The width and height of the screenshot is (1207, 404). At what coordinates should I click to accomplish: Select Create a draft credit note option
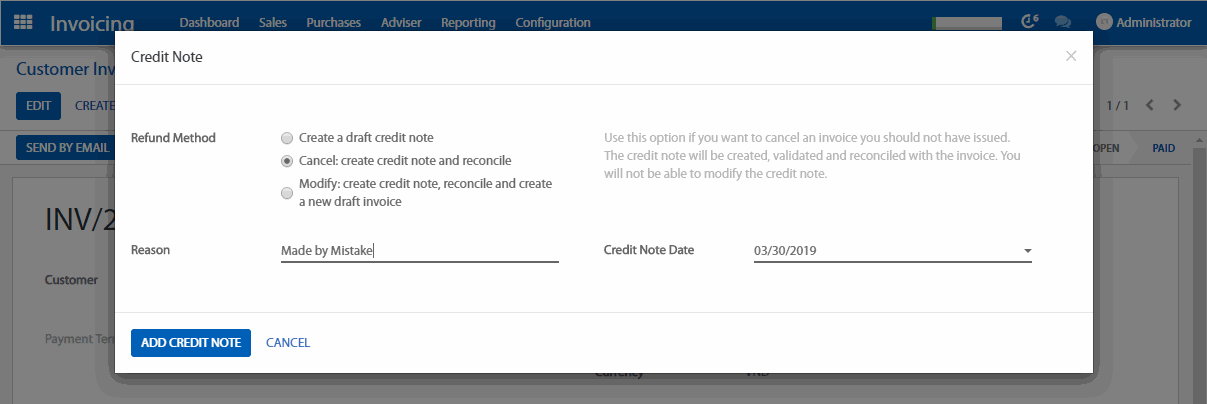[x=288, y=138]
